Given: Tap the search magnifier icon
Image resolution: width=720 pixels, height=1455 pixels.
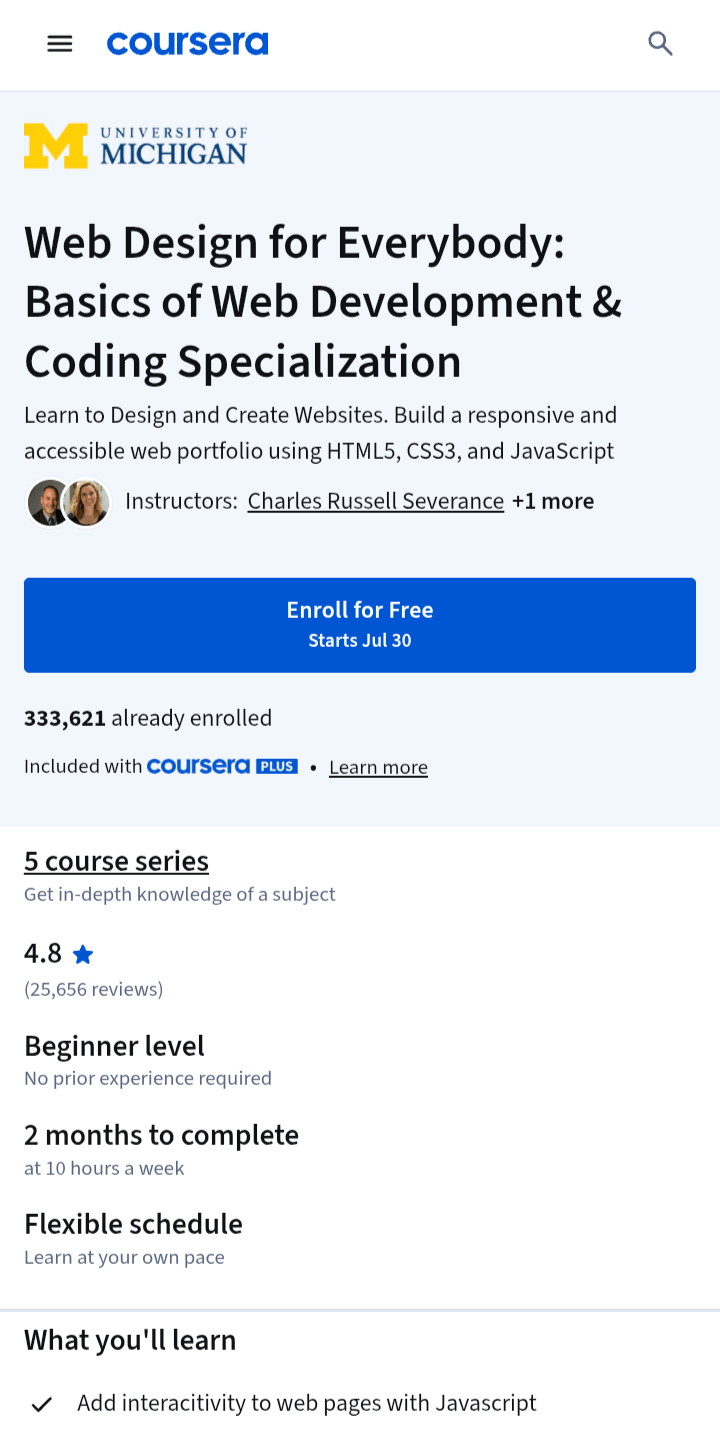Looking at the screenshot, I should pos(660,43).
